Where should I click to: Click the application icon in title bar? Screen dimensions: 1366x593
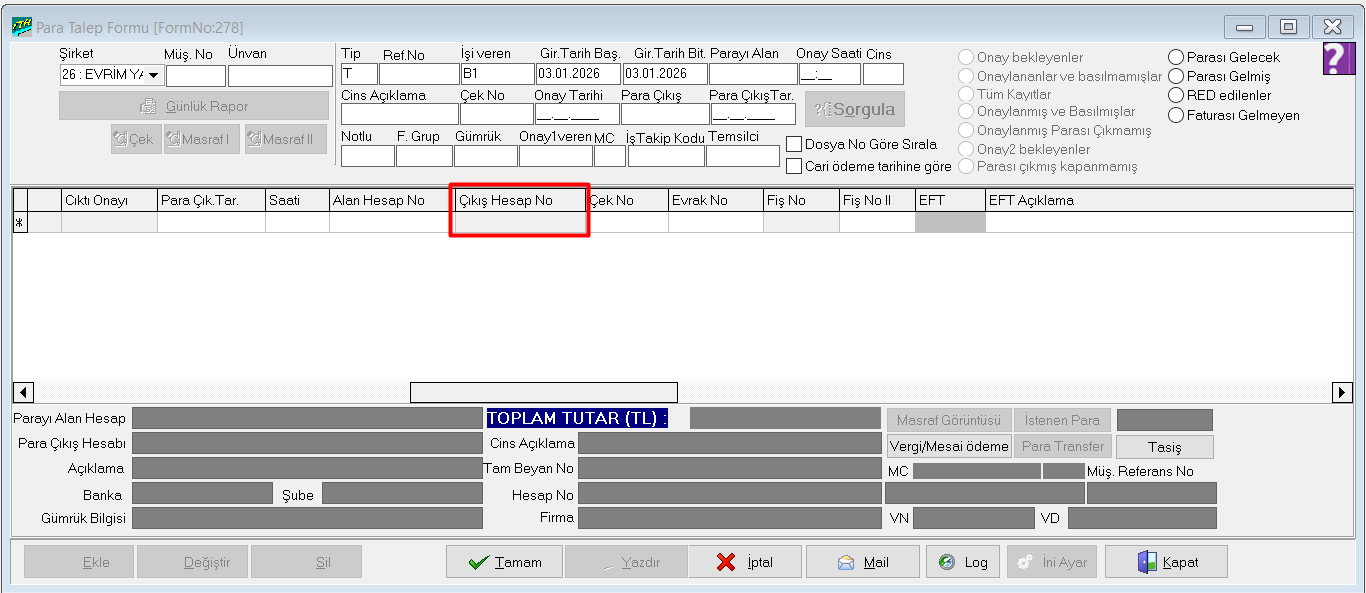(x=20, y=27)
